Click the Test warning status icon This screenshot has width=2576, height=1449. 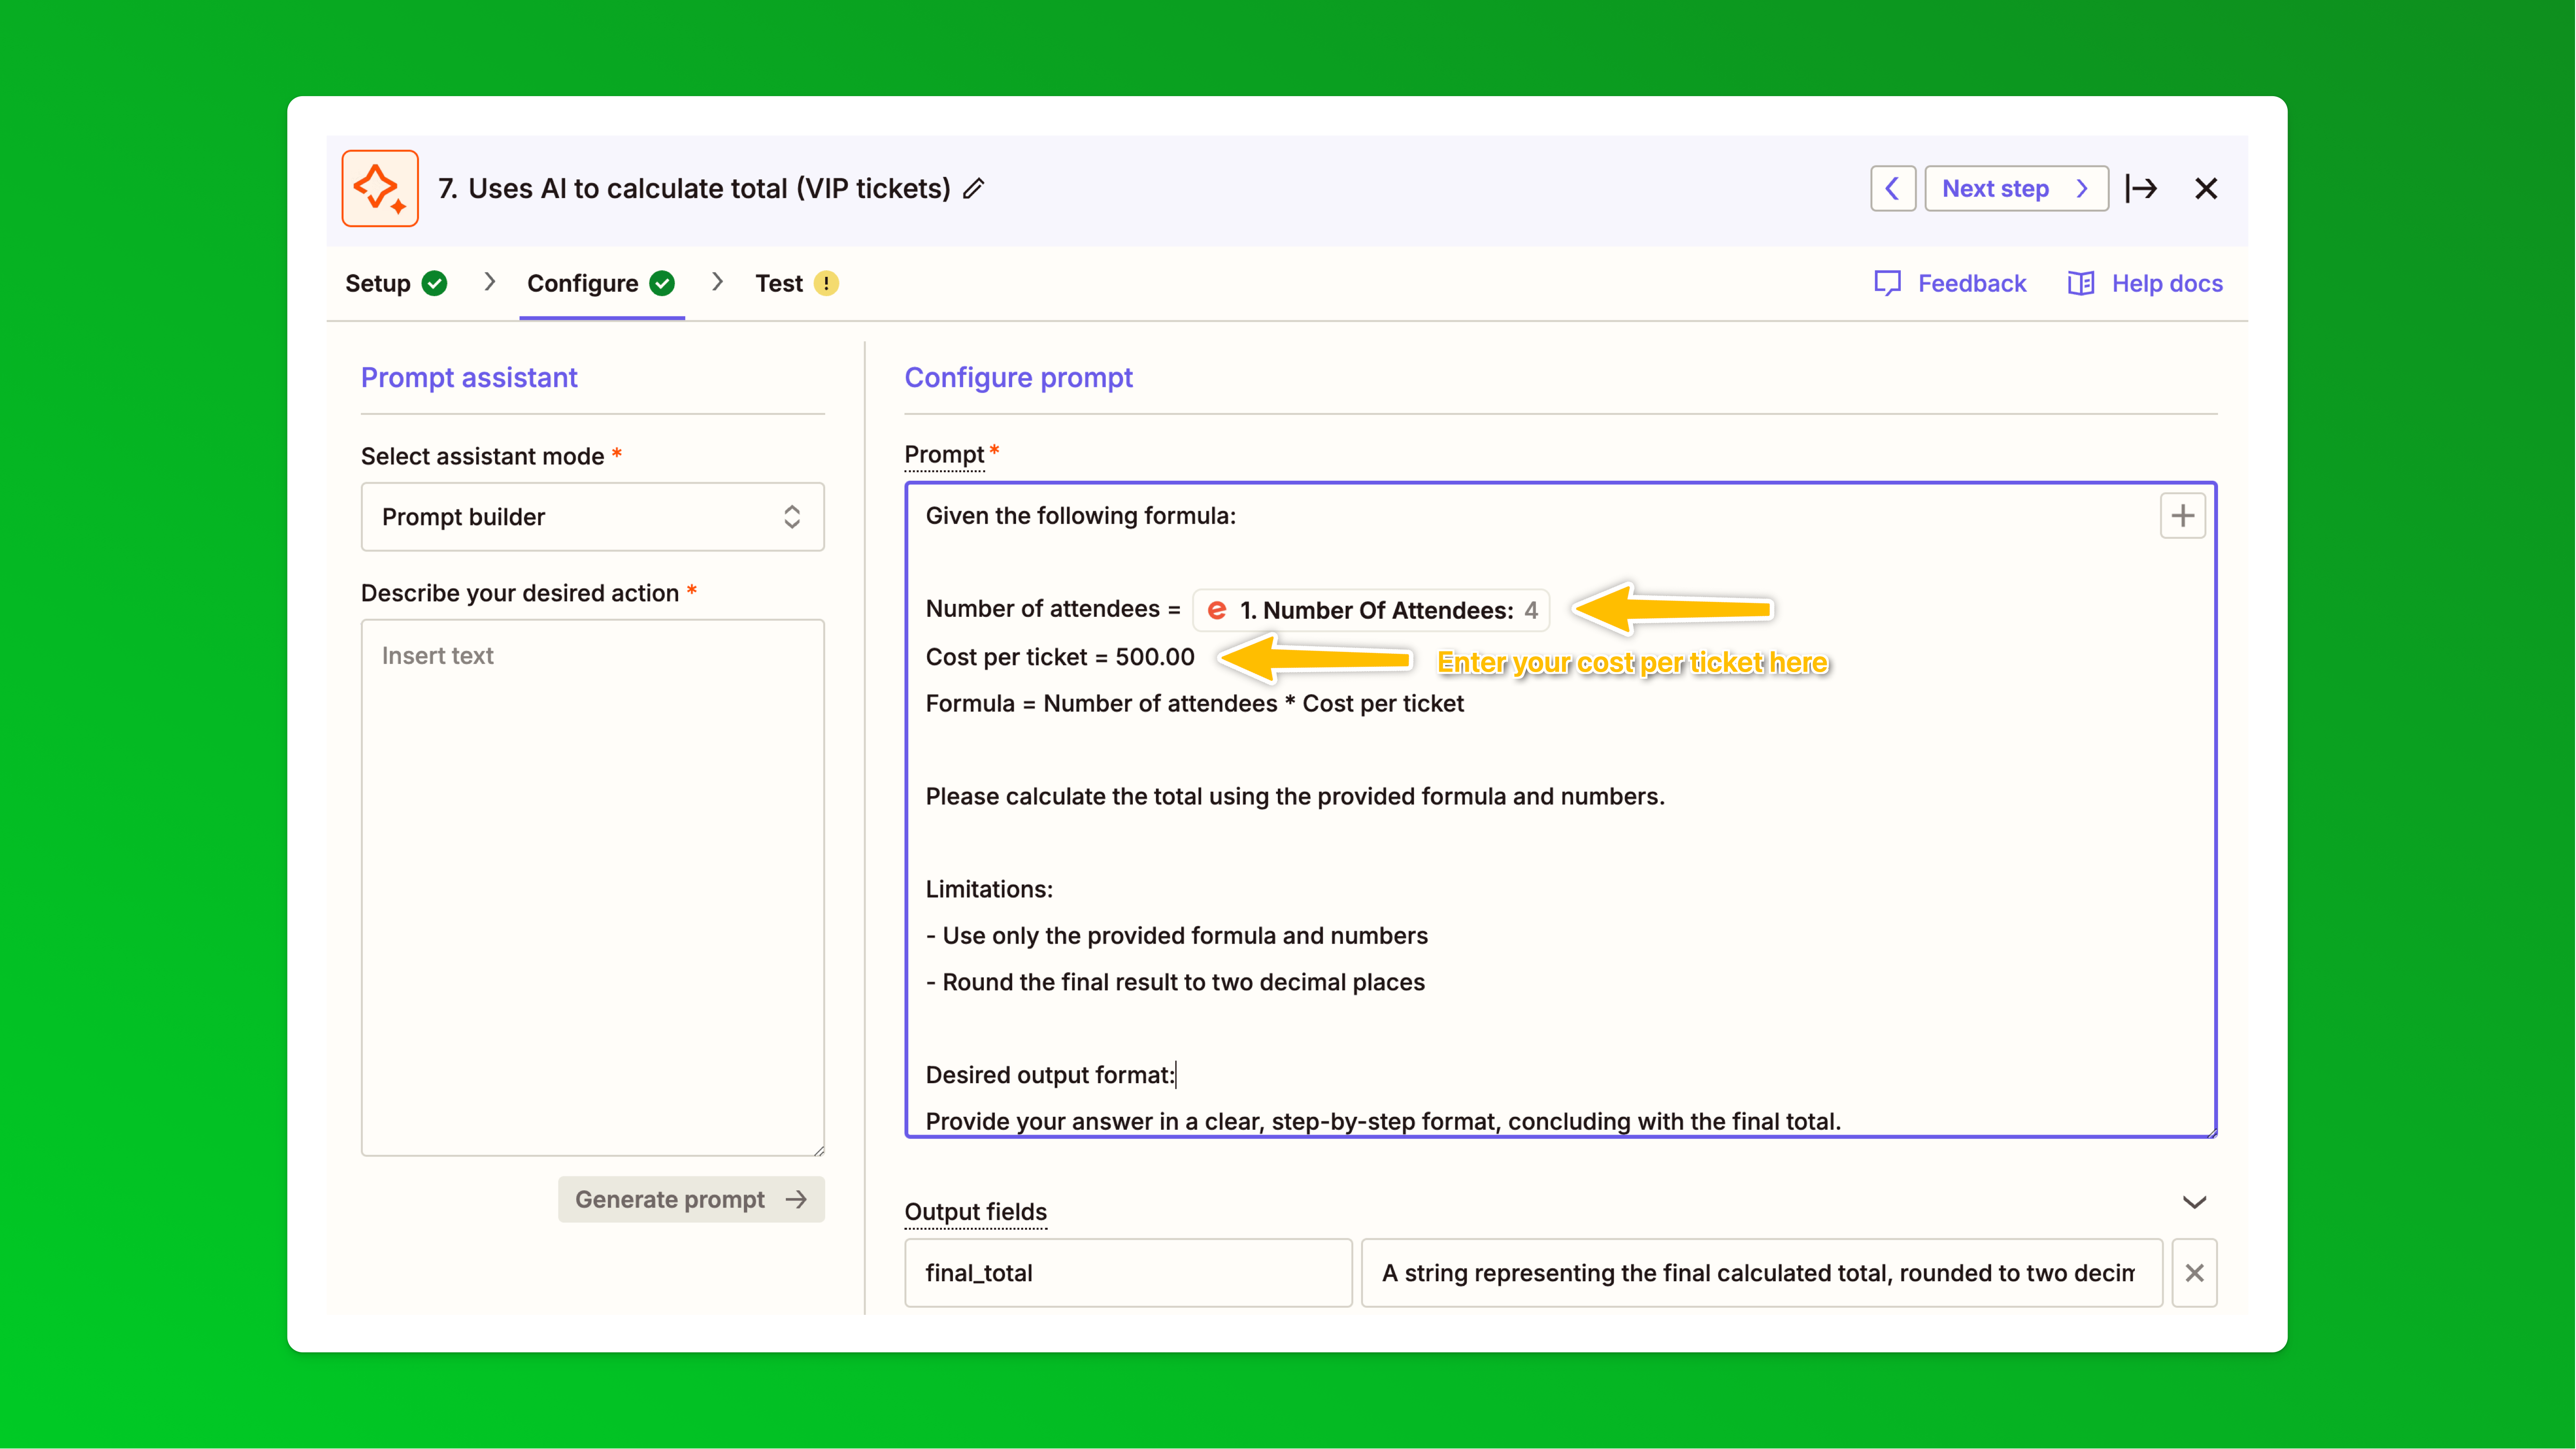pyautogui.click(x=826, y=283)
